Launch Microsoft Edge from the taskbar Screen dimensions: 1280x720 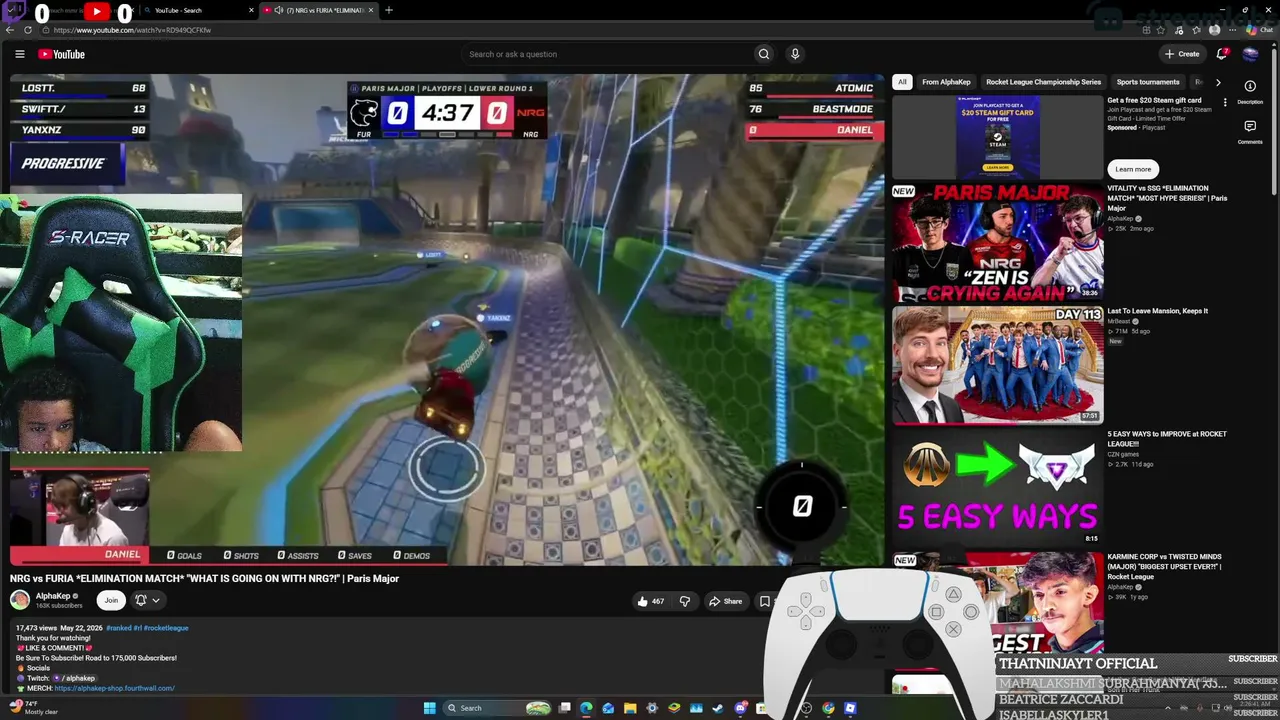586,708
